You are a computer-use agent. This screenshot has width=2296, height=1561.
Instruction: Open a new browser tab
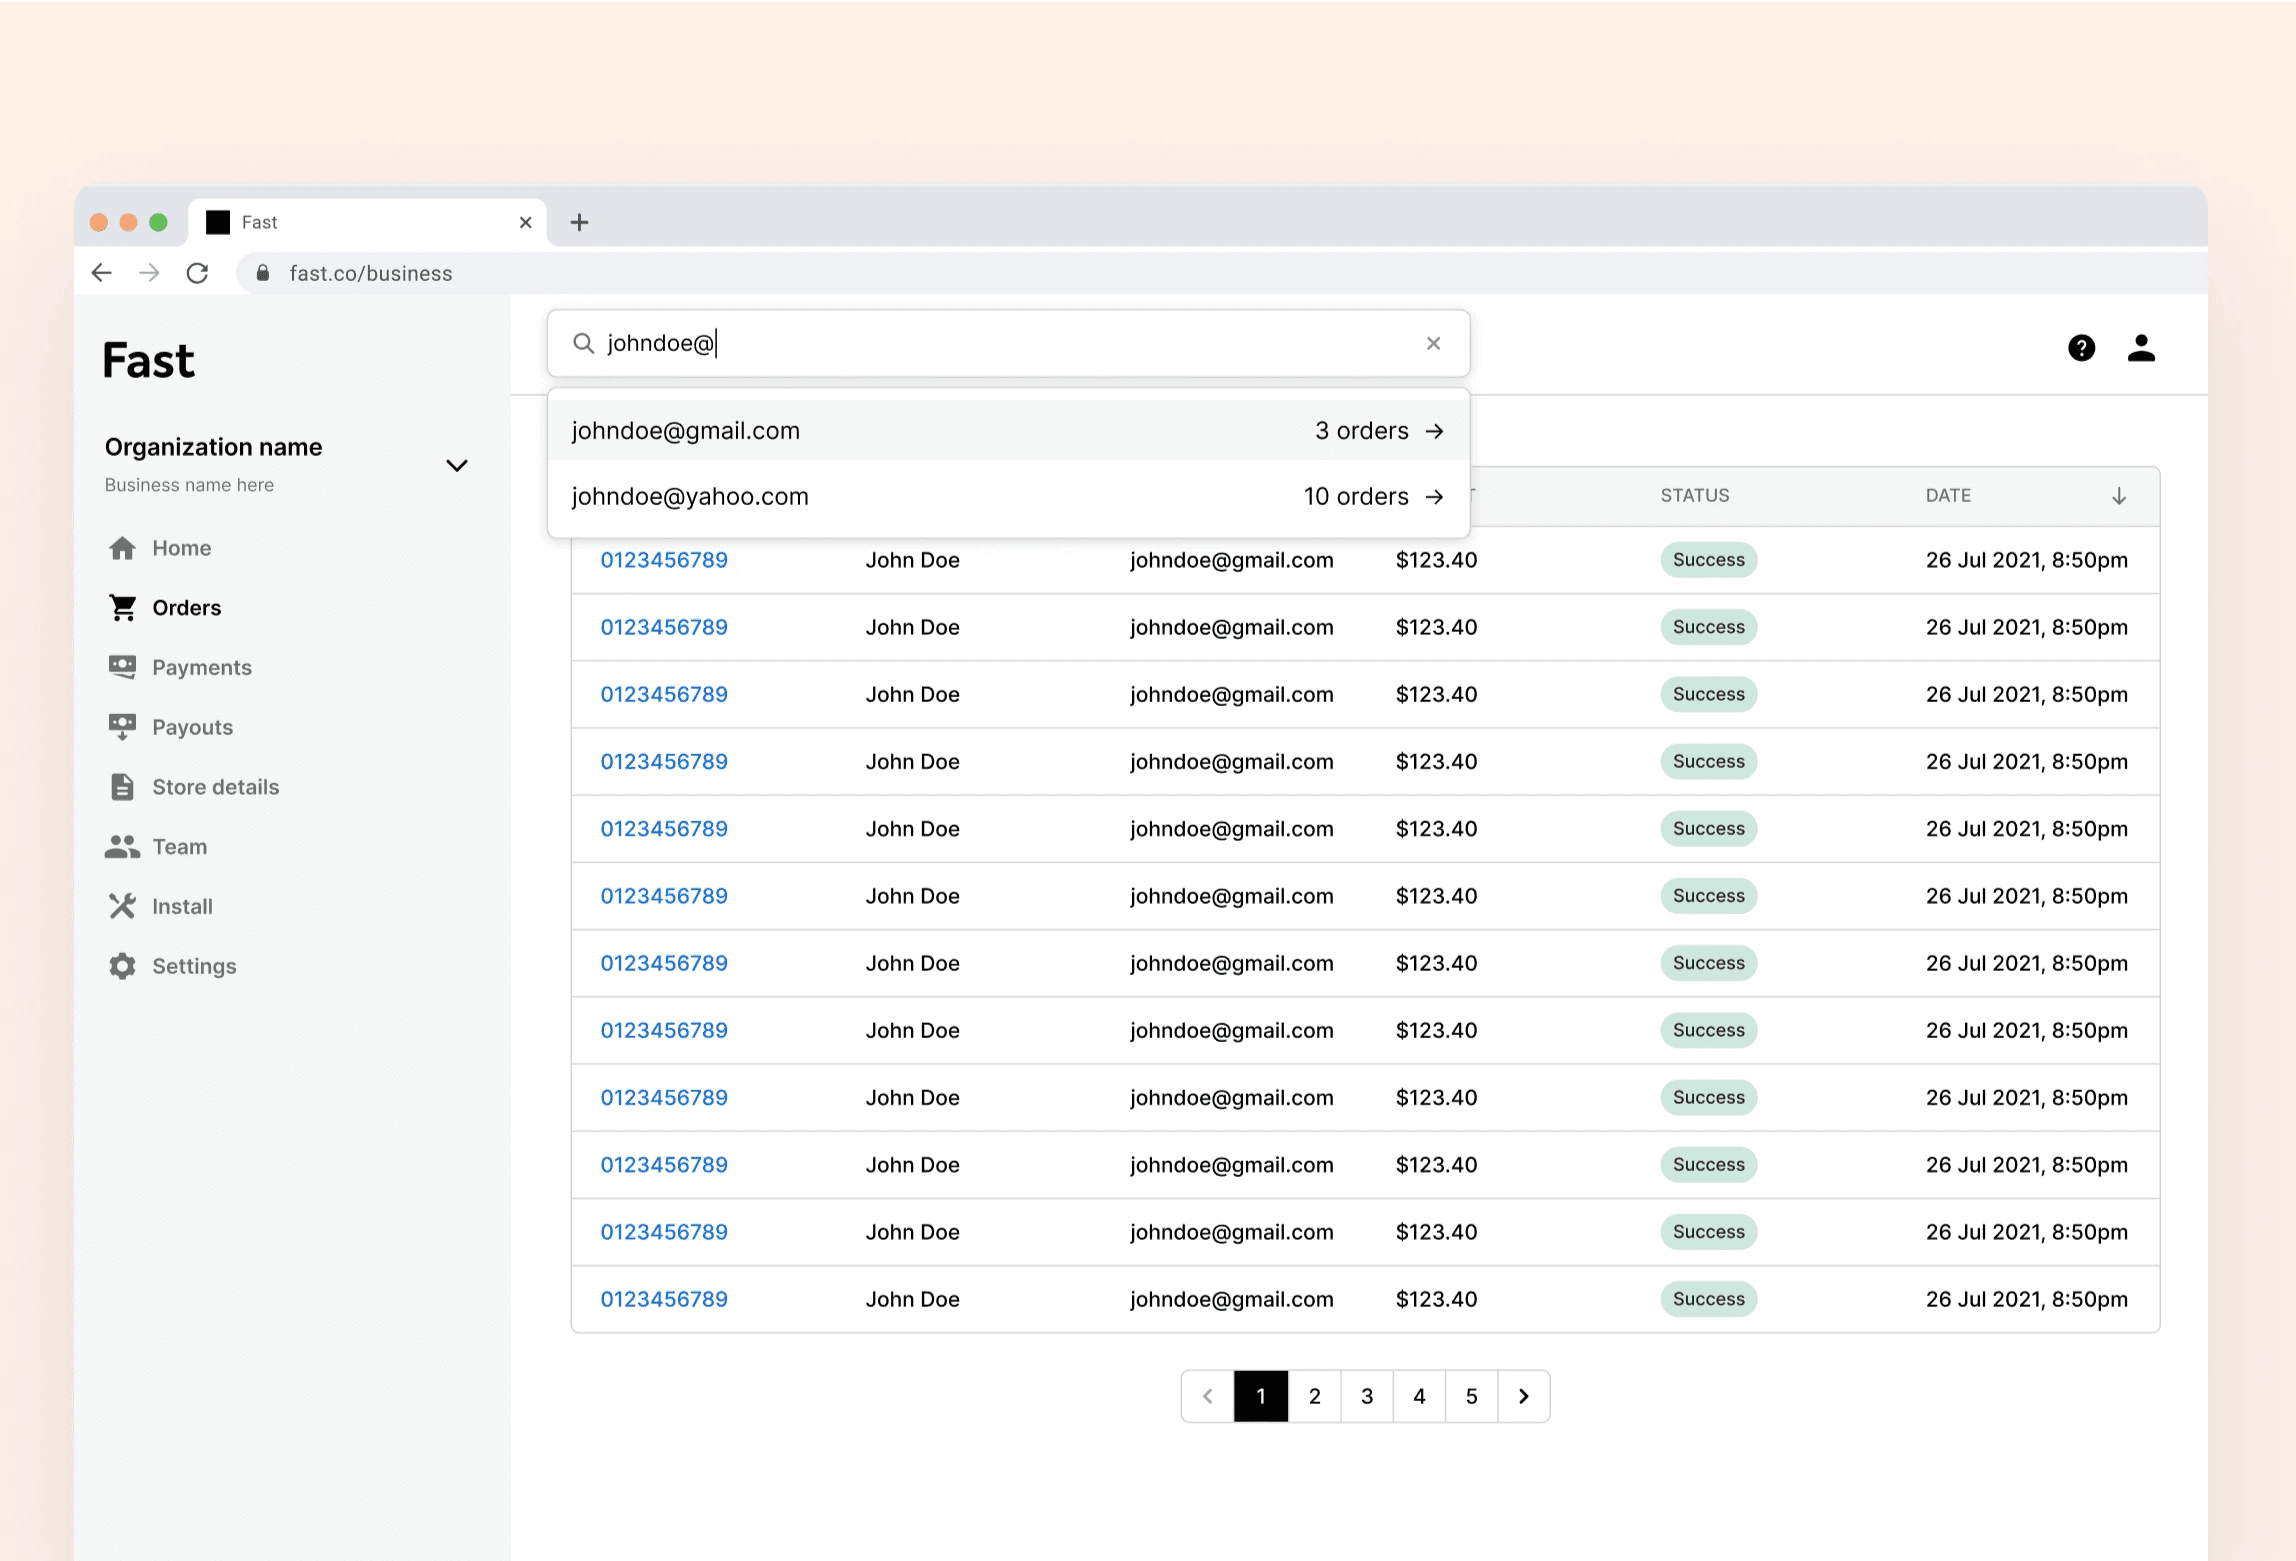click(x=579, y=222)
